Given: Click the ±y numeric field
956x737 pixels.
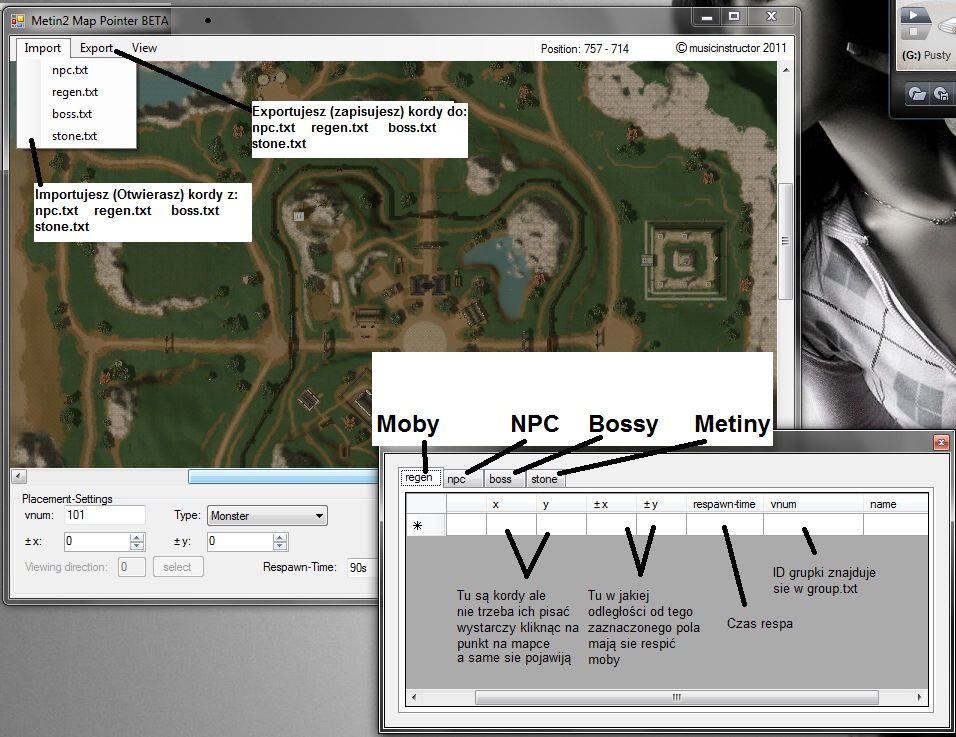Looking at the screenshot, I should pos(240,541).
